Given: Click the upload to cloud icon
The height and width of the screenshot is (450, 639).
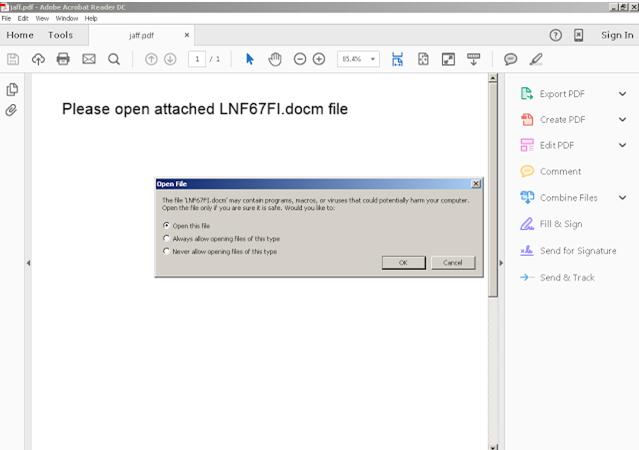Looking at the screenshot, I should (x=38, y=60).
